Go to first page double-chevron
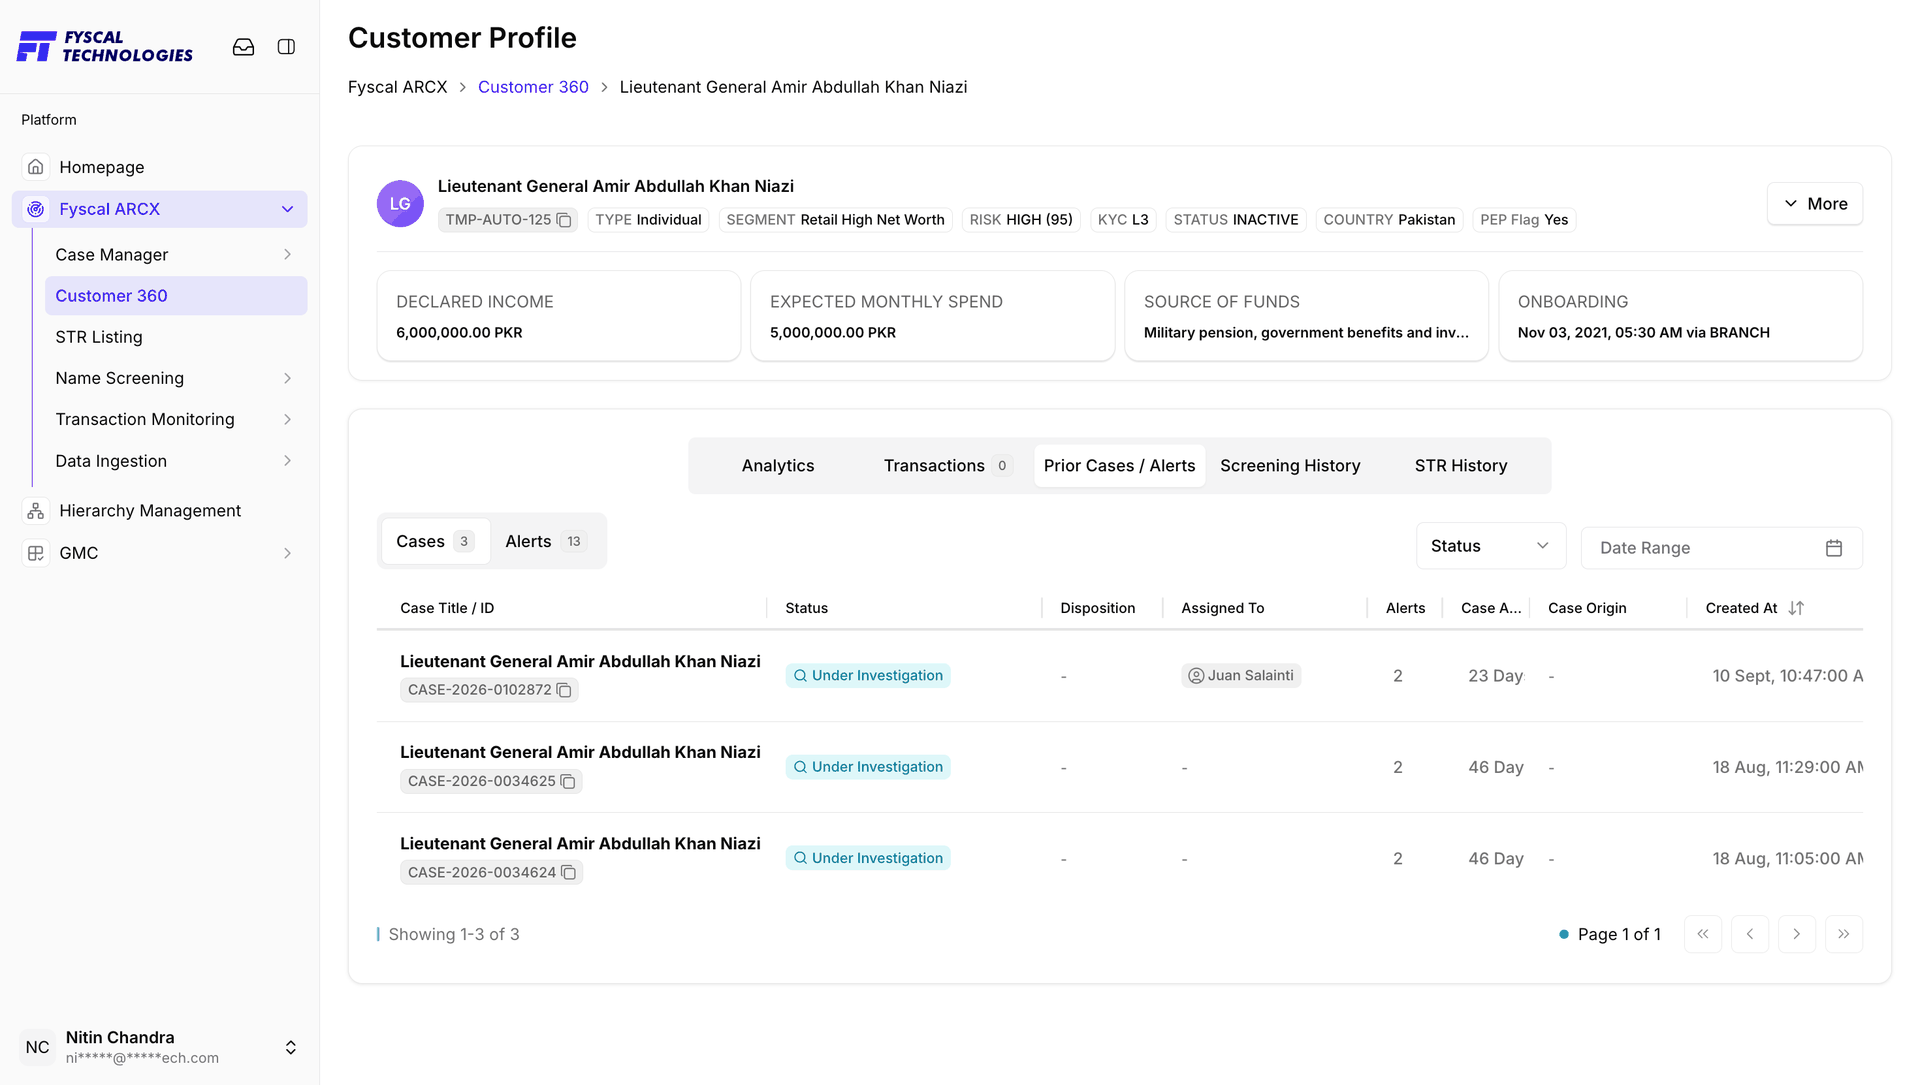Image resolution: width=1920 pixels, height=1085 pixels. coord(1703,934)
